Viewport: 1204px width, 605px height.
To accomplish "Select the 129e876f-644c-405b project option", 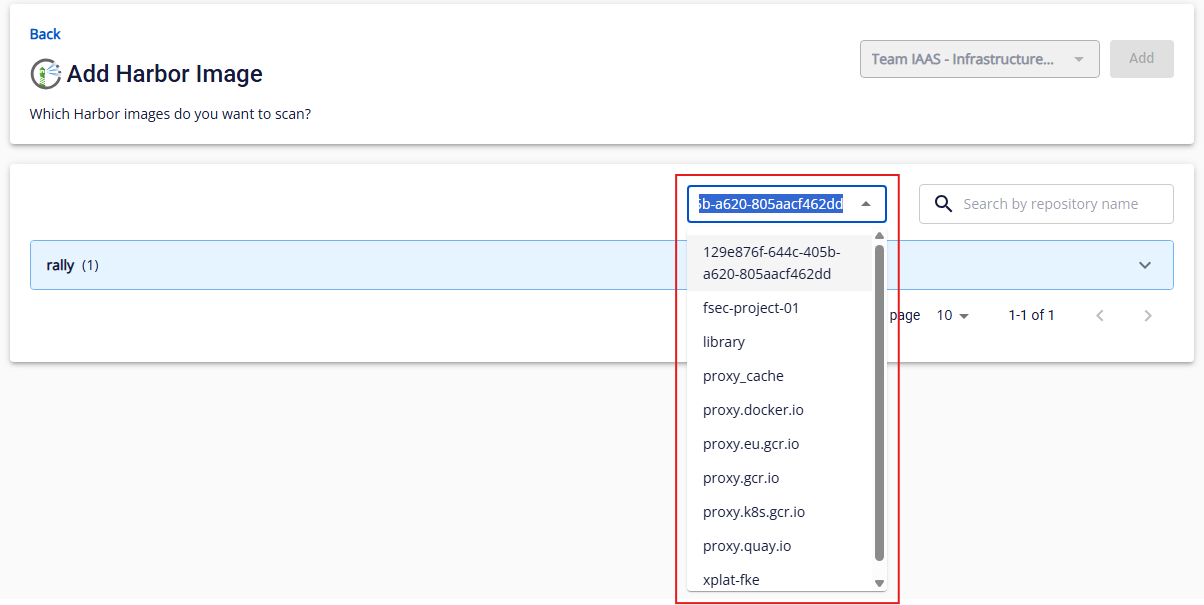I will (771, 263).
